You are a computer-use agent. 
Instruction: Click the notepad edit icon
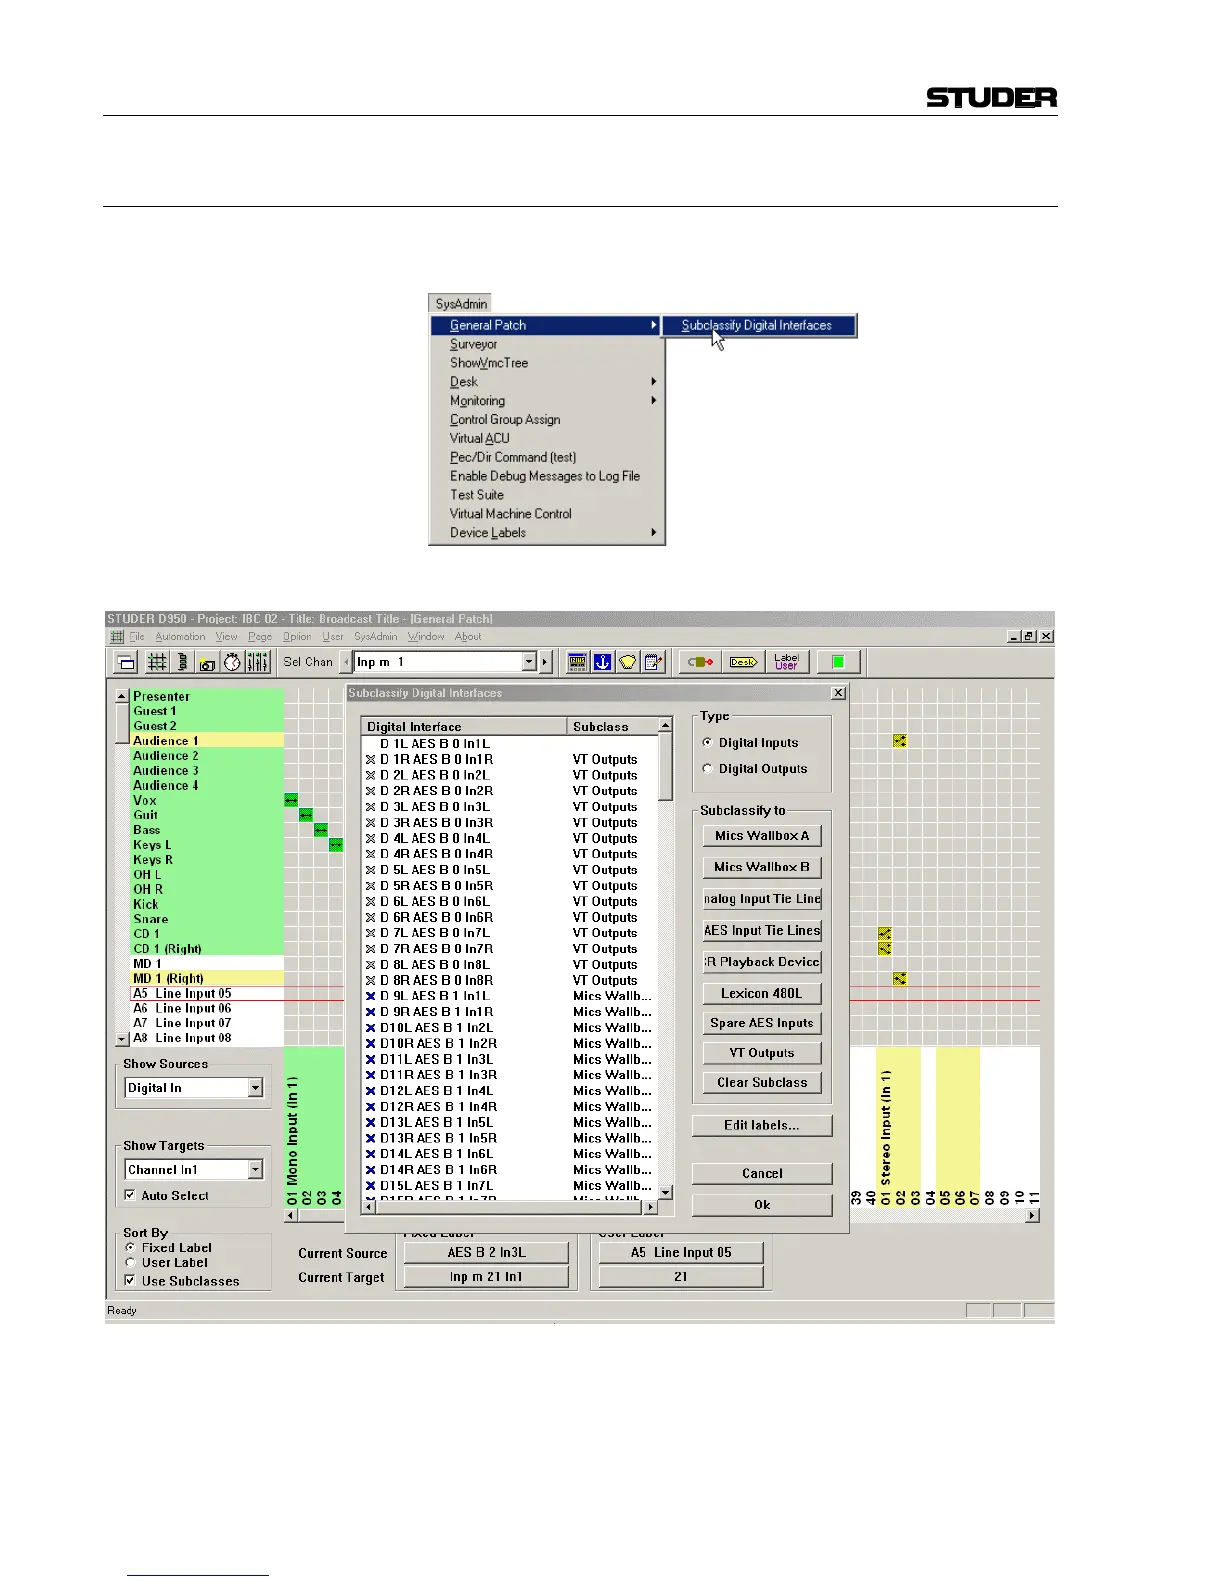pyautogui.click(x=652, y=662)
